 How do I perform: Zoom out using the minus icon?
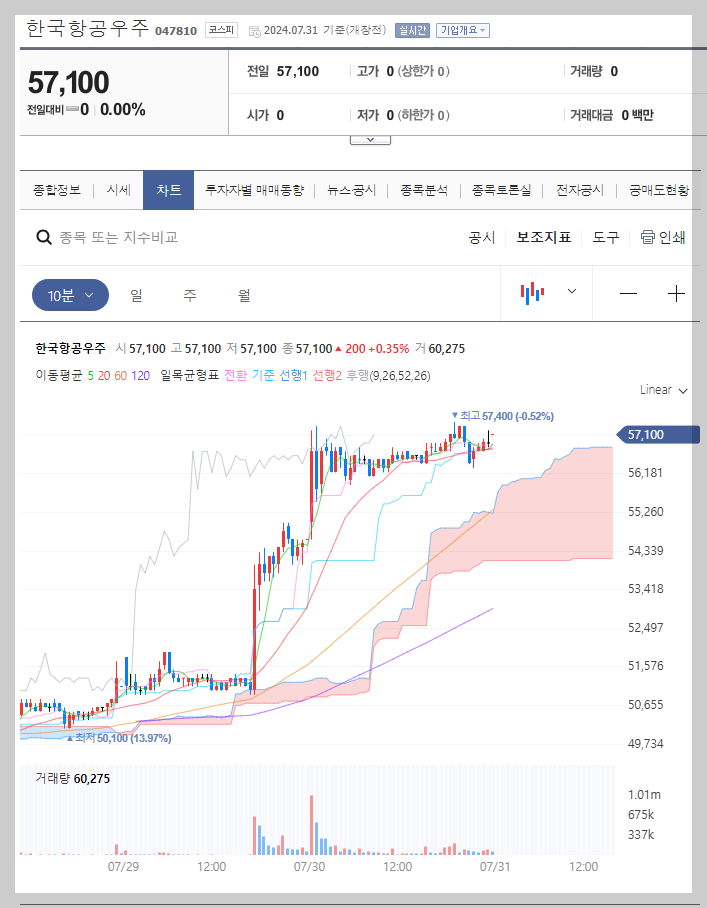coord(628,293)
